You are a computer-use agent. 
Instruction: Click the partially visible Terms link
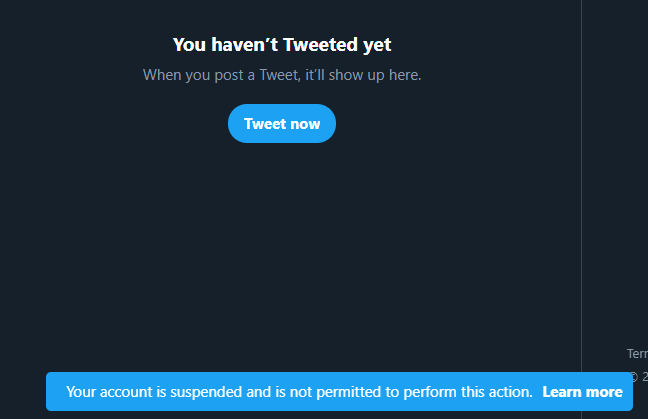[637, 353]
